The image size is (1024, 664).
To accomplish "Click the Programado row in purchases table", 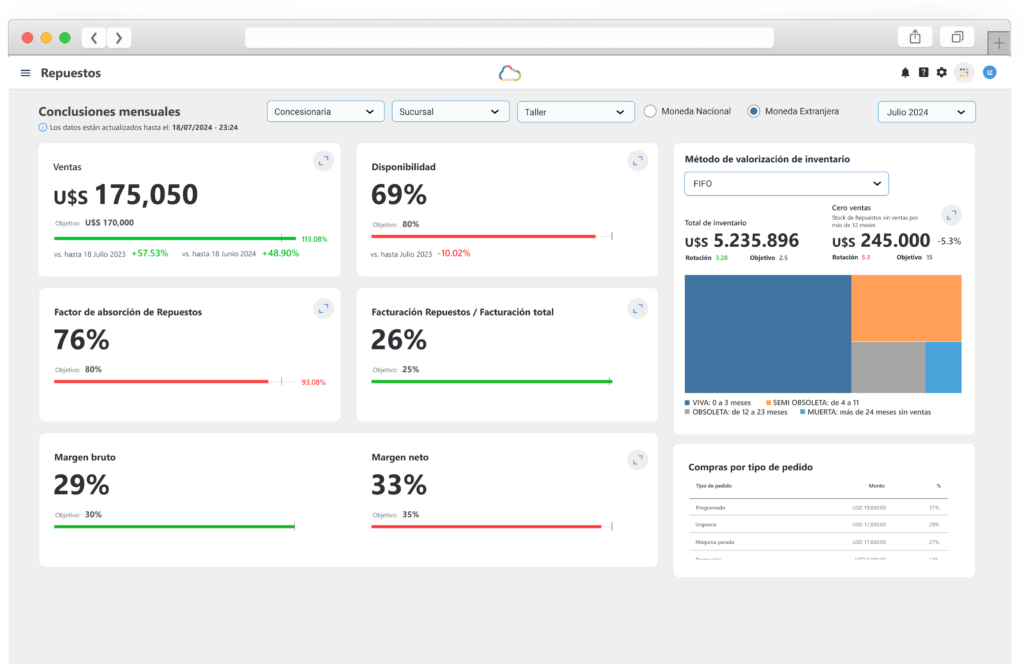I will point(818,507).
